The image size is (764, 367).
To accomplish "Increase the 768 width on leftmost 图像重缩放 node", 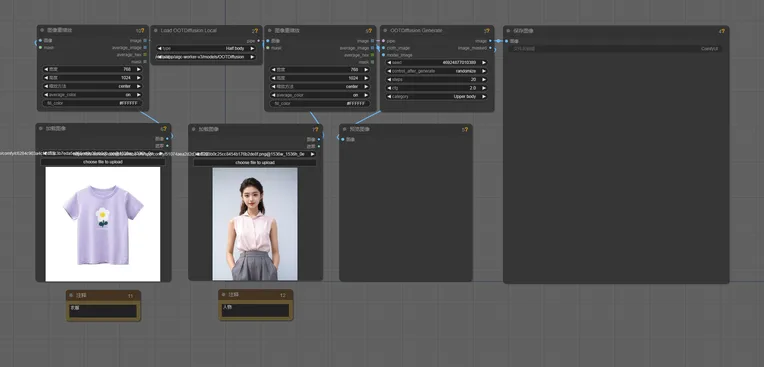I will [x=139, y=69].
